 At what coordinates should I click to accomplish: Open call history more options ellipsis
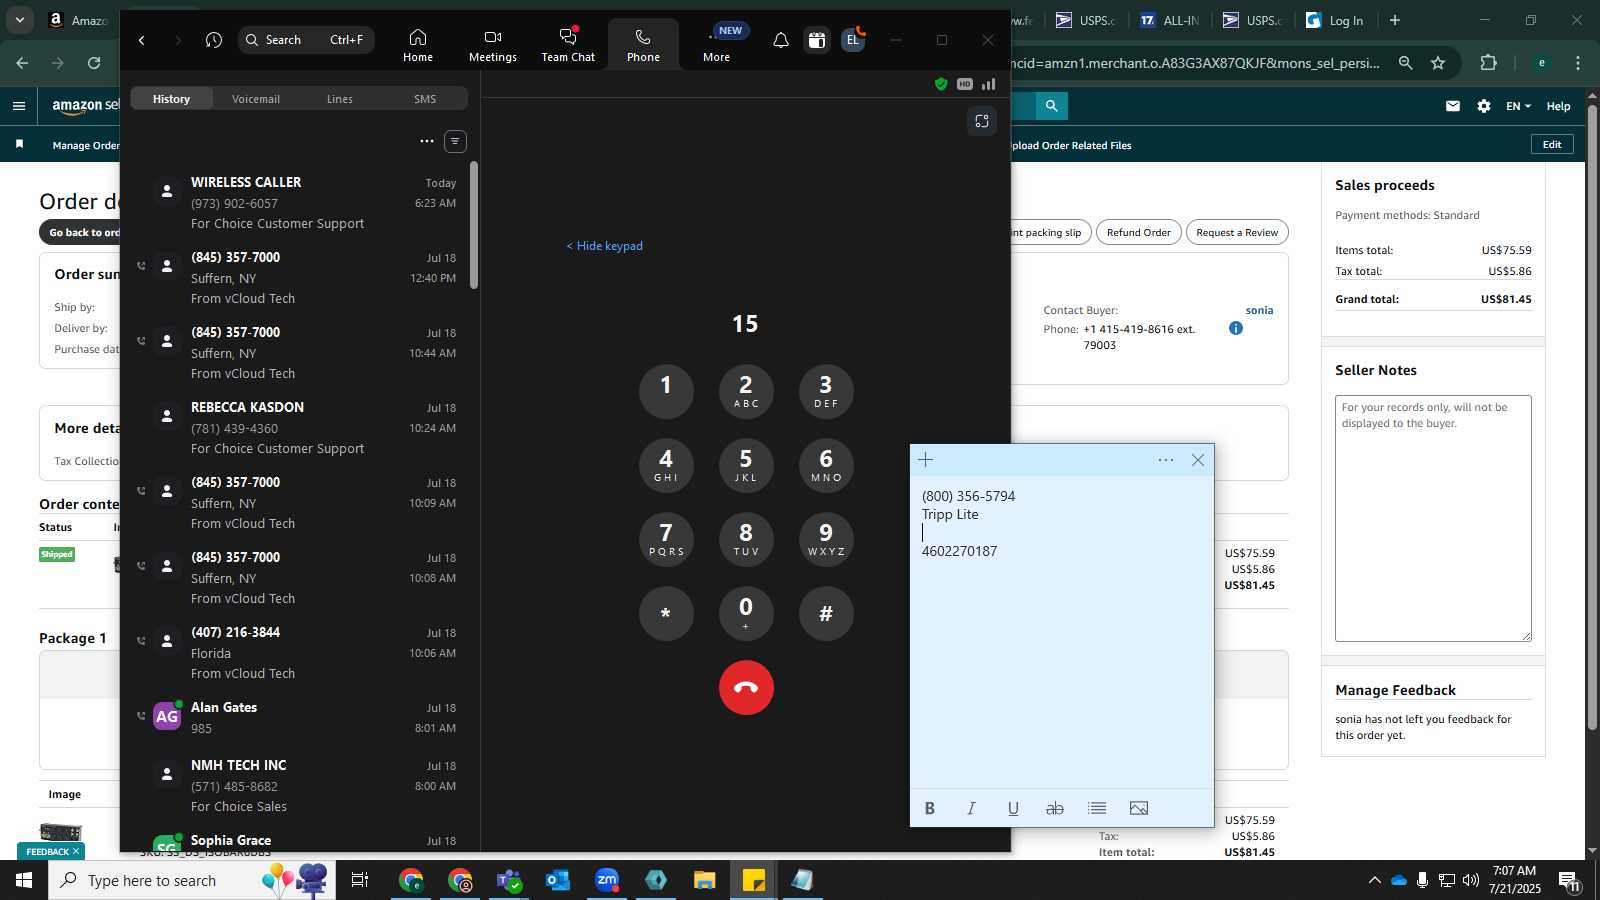pyautogui.click(x=427, y=141)
